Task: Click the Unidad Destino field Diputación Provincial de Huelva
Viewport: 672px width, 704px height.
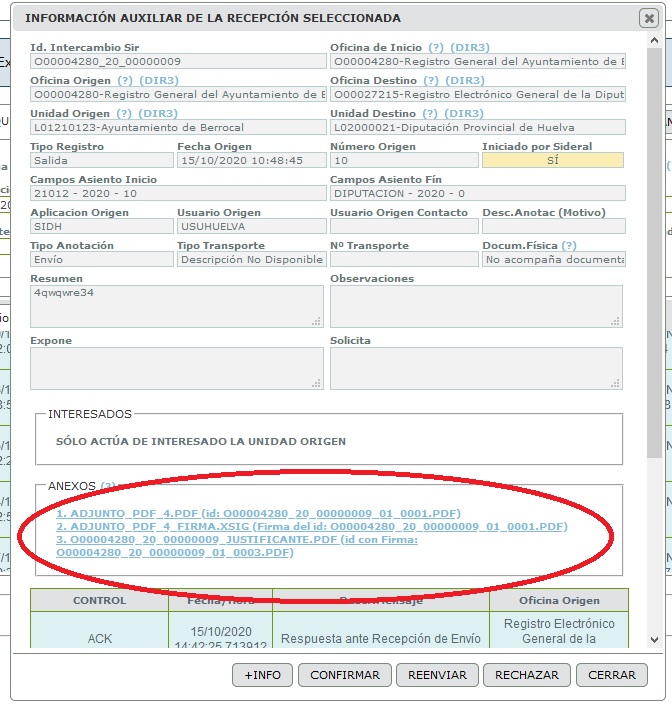Action: click(x=478, y=127)
